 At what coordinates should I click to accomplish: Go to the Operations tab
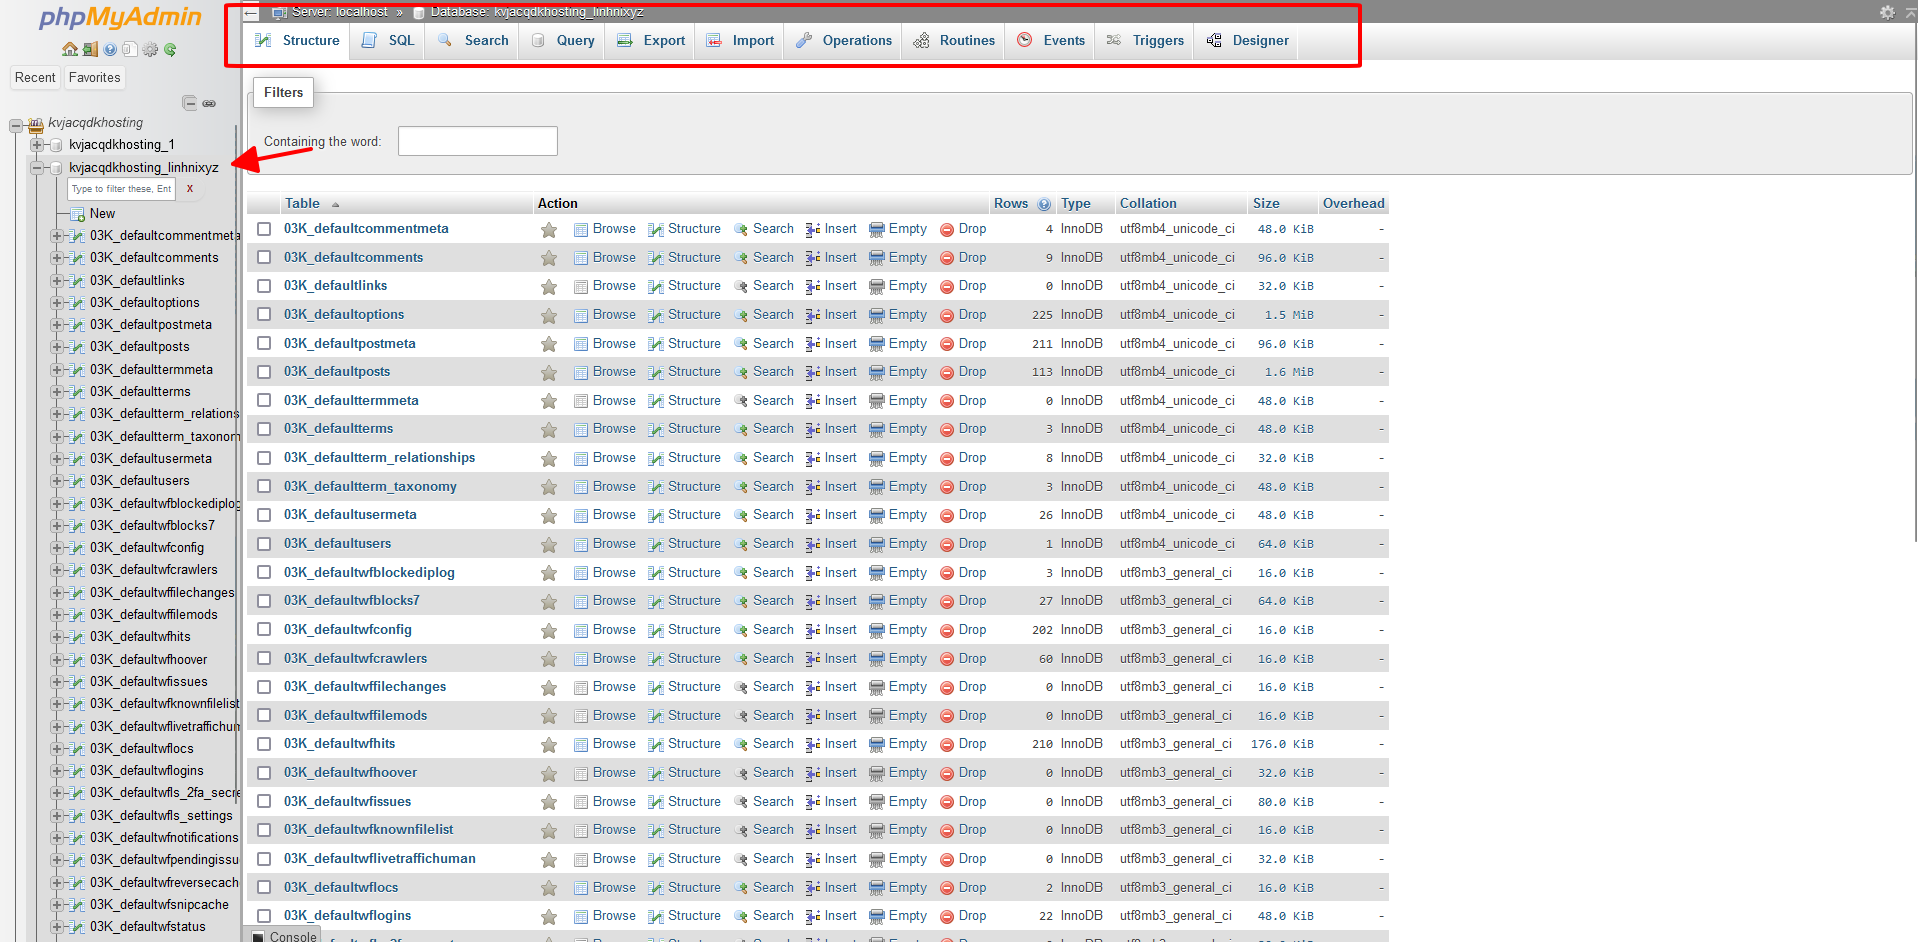pos(844,41)
